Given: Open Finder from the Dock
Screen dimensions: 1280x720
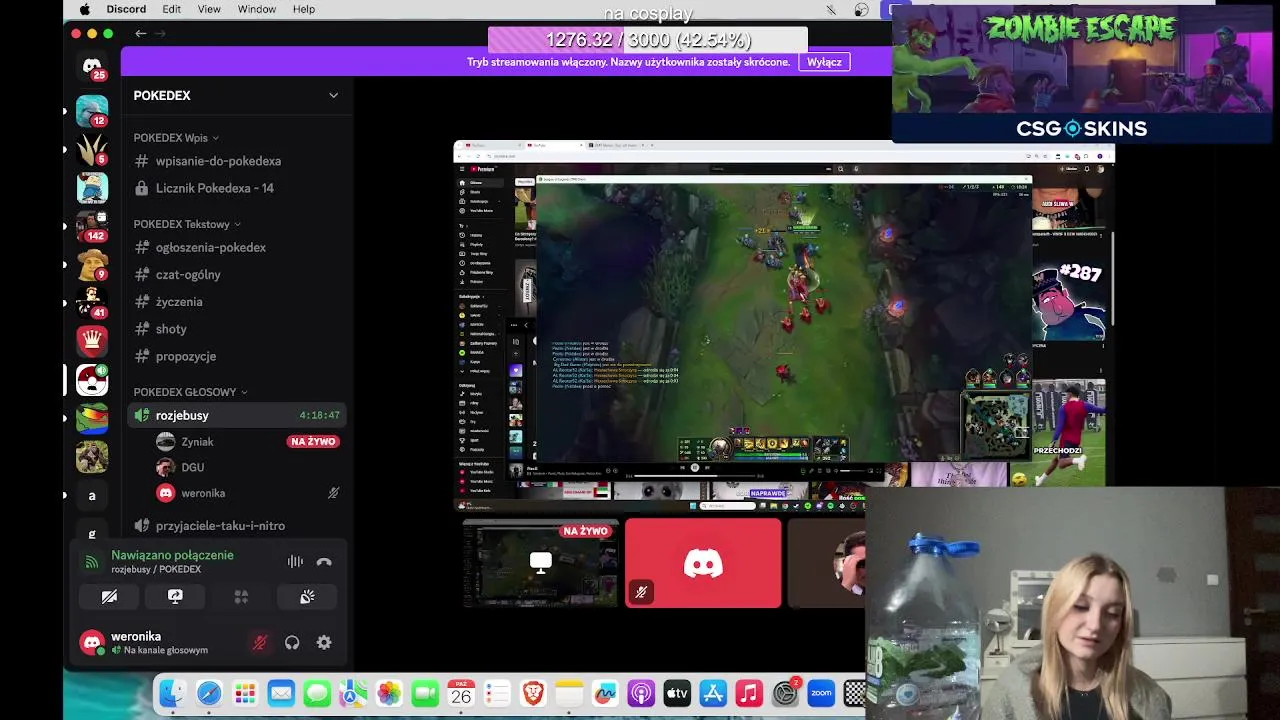Looking at the screenshot, I should [x=173, y=693].
